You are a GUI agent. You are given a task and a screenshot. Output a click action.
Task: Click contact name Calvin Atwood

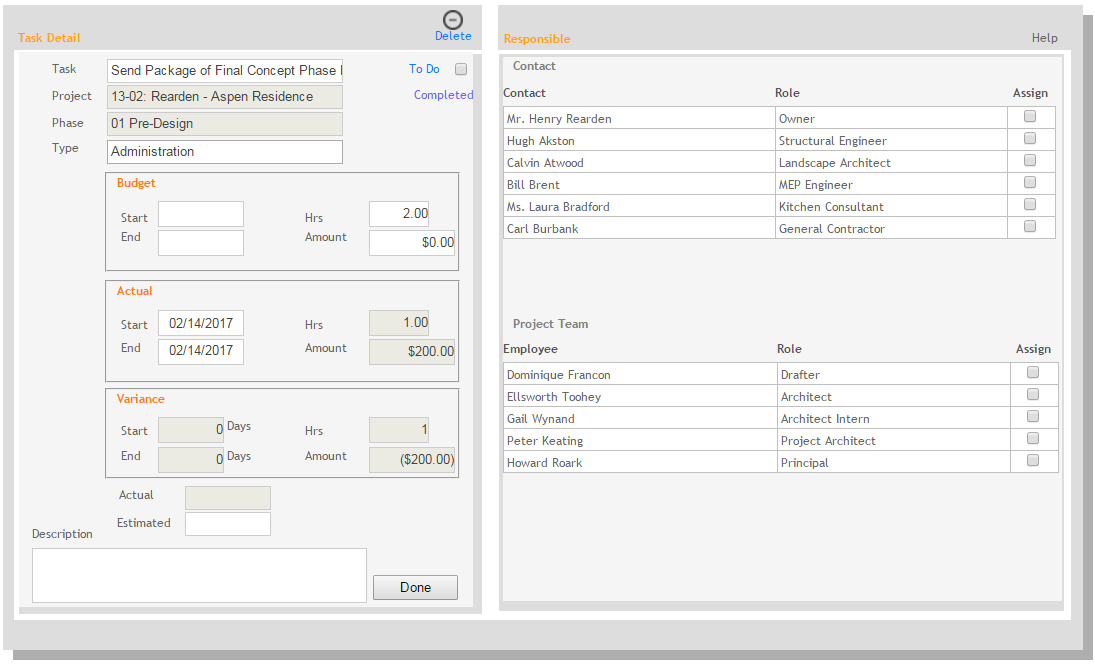coord(545,163)
